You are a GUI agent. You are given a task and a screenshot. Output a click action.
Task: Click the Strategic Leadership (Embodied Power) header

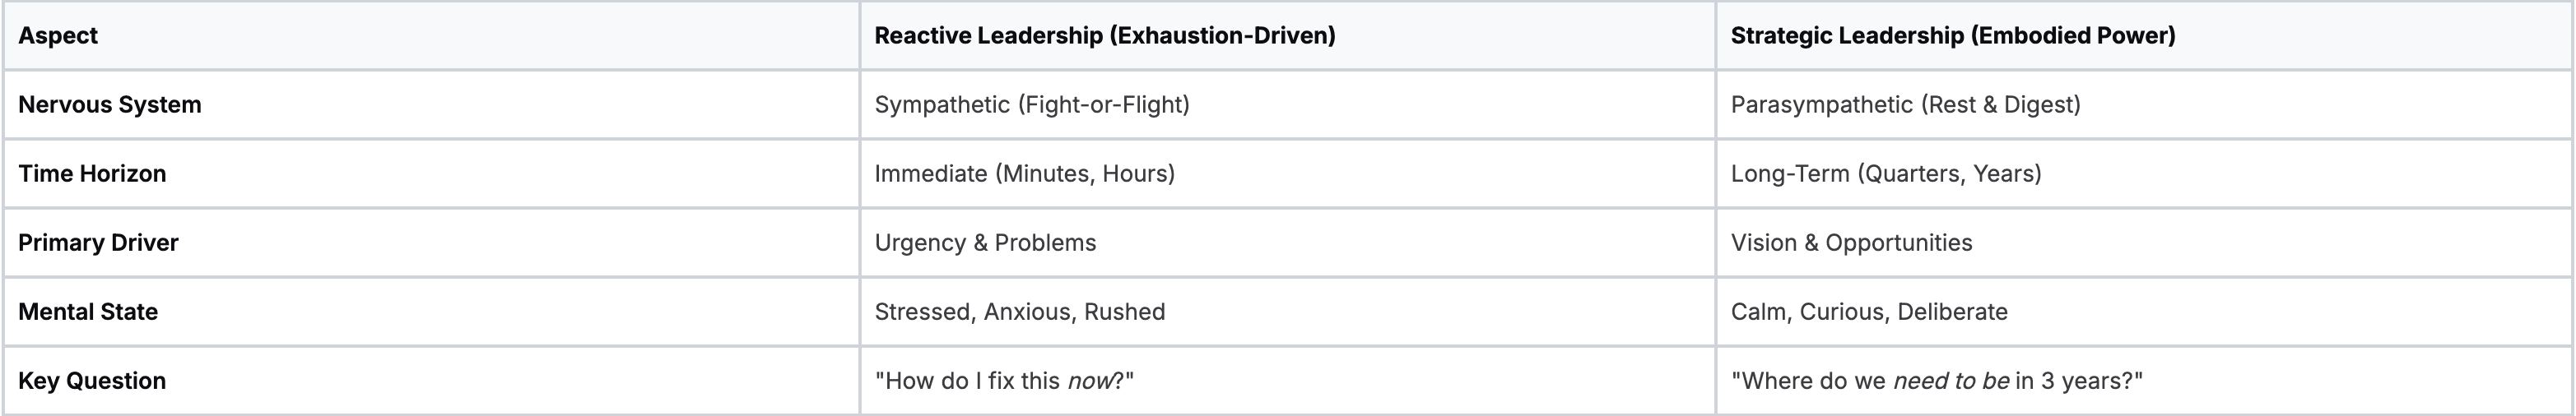pos(1952,36)
